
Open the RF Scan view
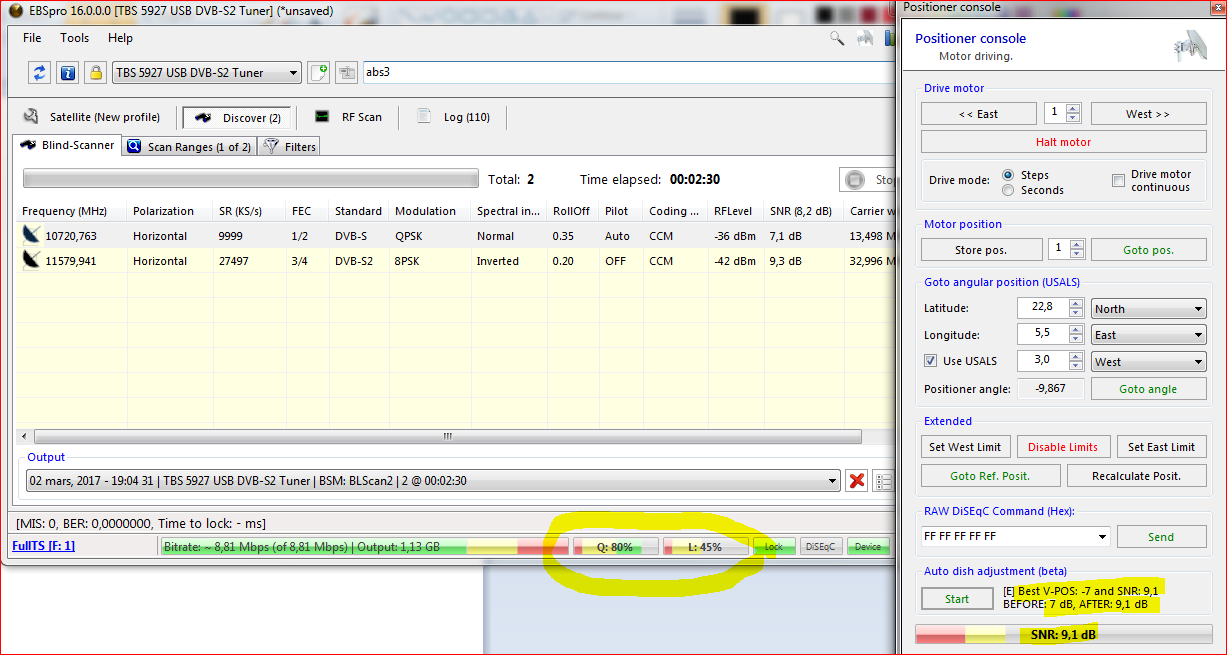click(348, 117)
